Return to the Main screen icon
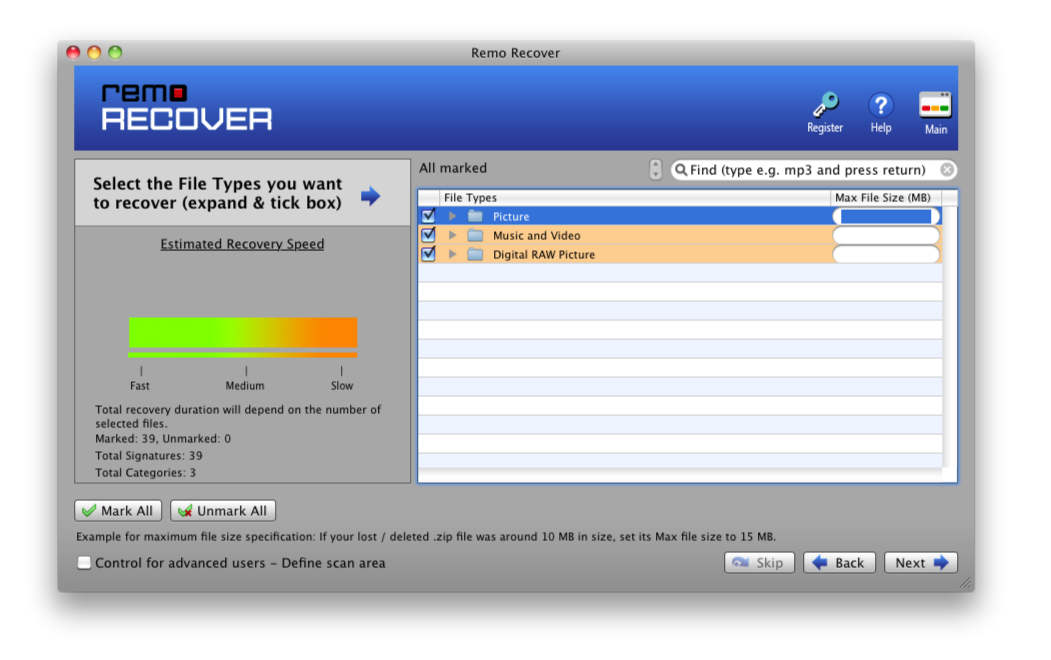This screenshot has width=1051, height=660. point(935,105)
